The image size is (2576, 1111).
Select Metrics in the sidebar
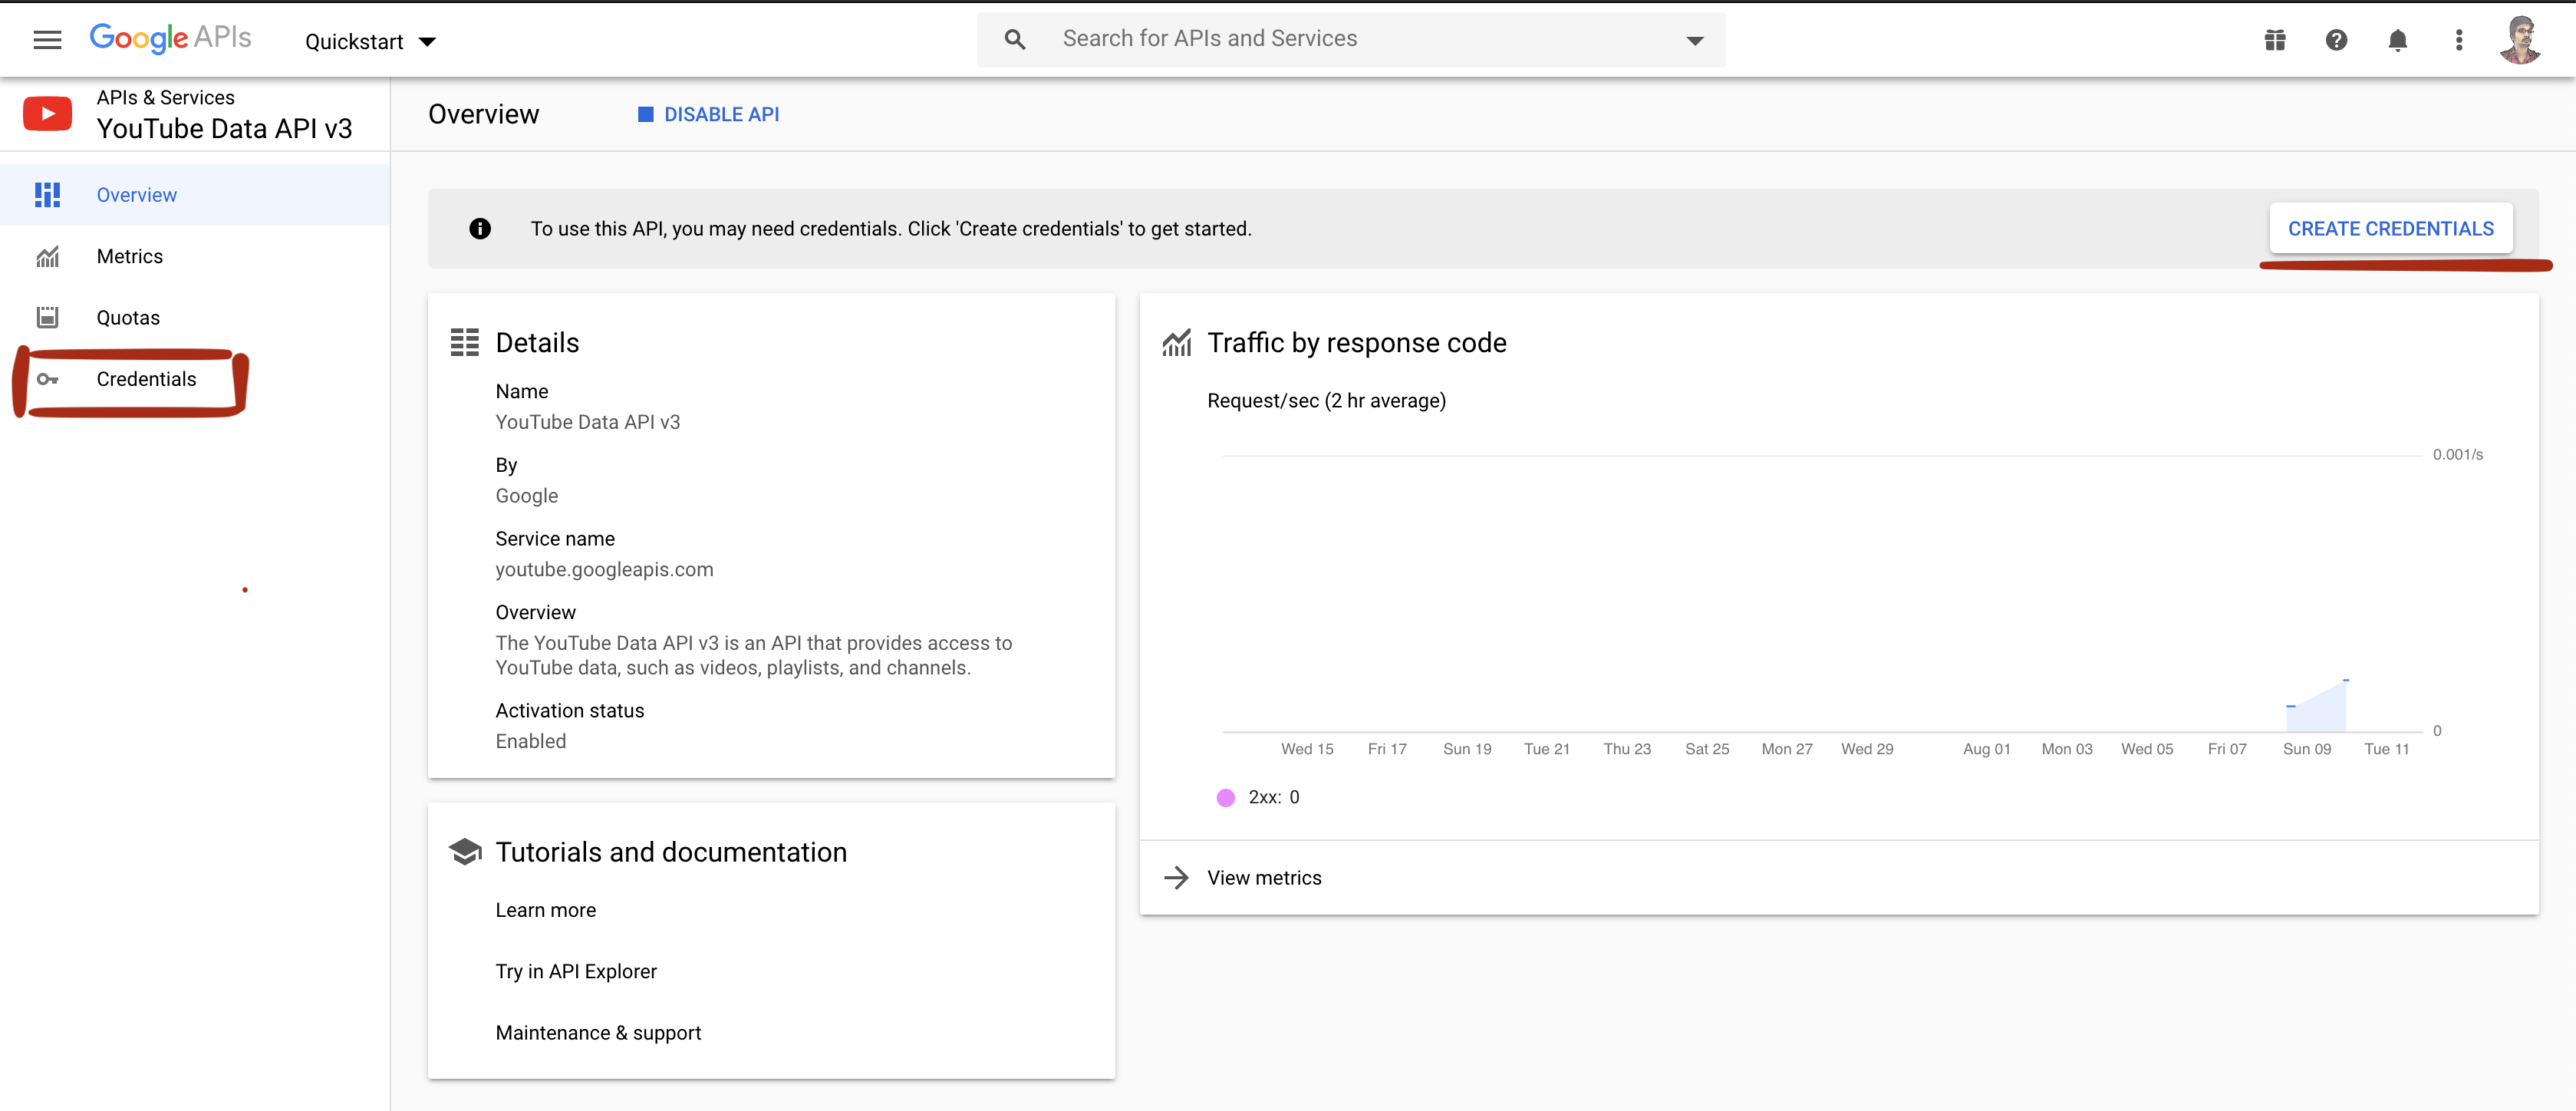pos(195,256)
